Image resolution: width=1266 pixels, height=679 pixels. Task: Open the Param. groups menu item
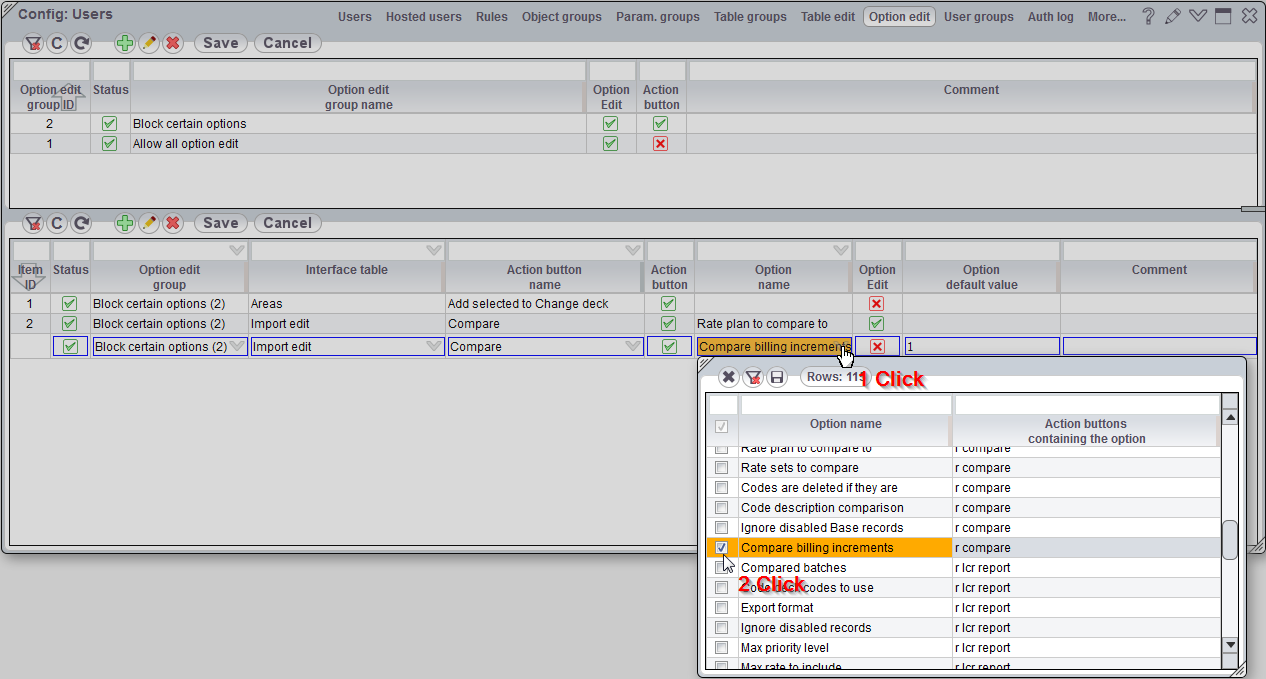pos(657,16)
